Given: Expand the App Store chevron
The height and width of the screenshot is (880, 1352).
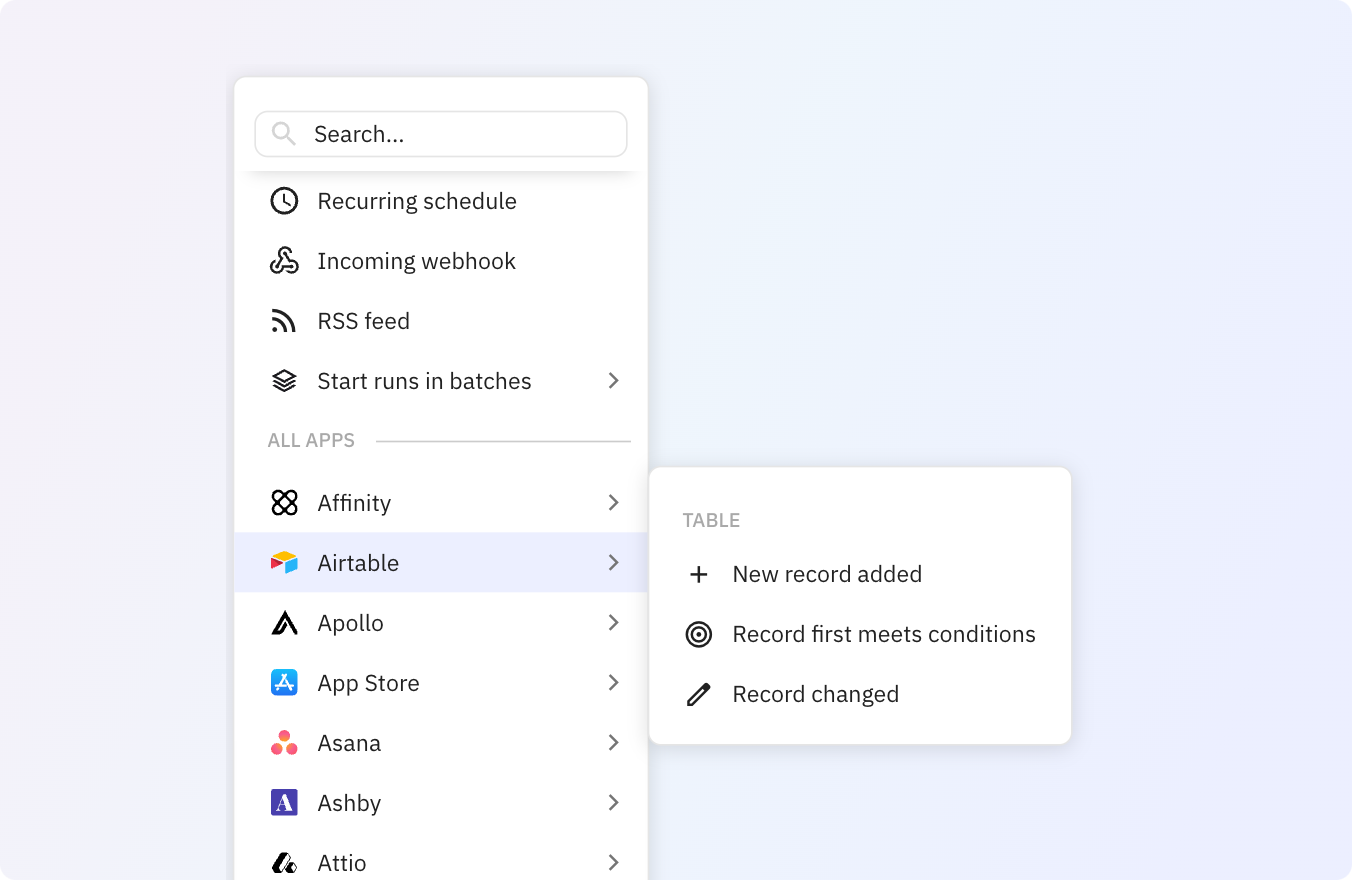Looking at the screenshot, I should coord(614,683).
